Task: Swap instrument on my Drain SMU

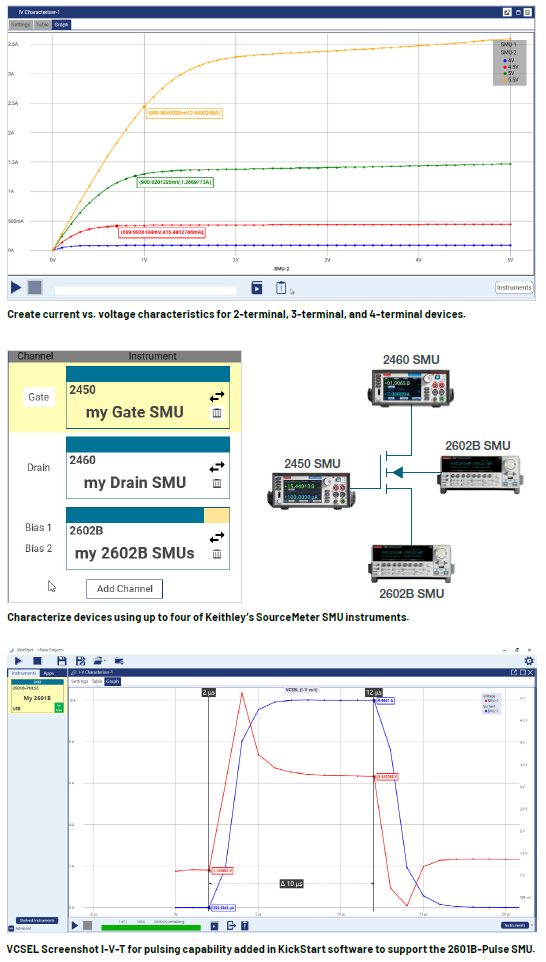Action: pyautogui.click(x=217, y=468)
